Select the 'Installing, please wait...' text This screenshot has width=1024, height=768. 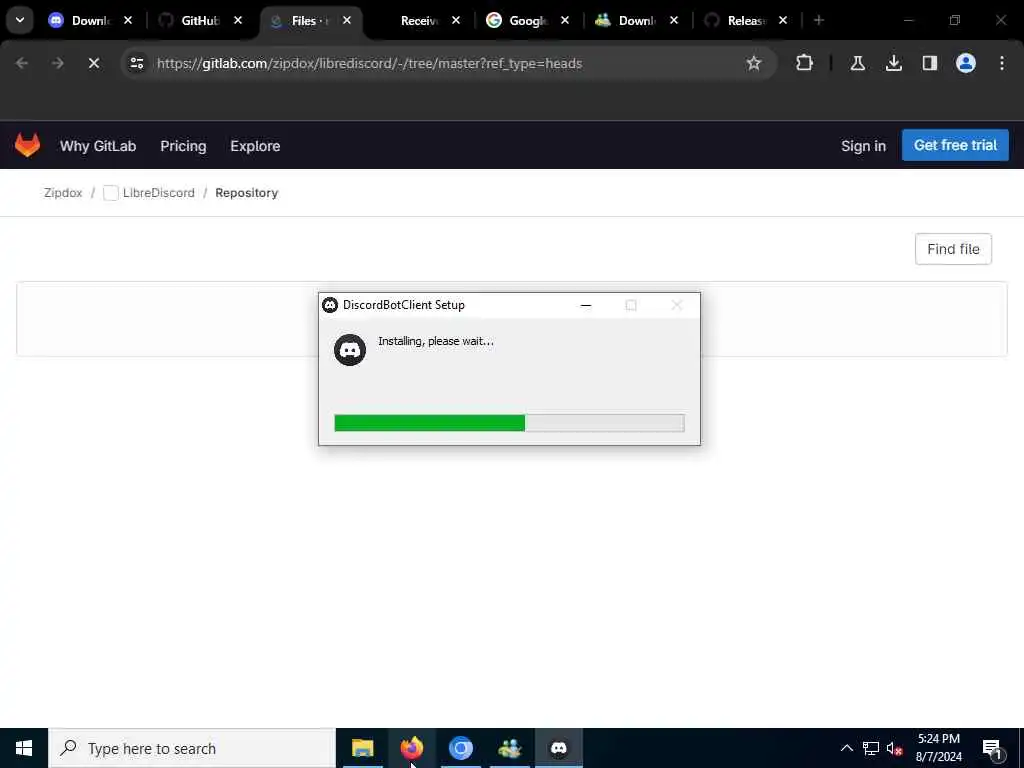coord(436,341)
